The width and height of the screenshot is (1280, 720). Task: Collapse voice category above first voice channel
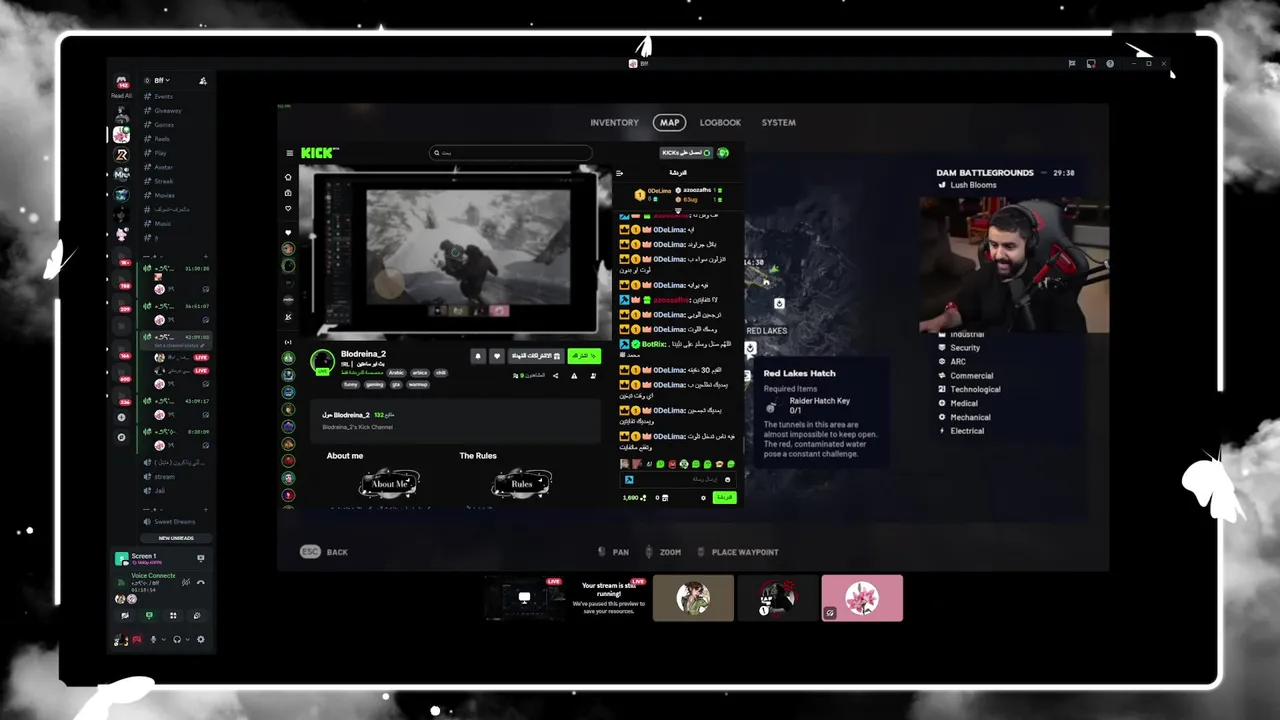point(152,257)
